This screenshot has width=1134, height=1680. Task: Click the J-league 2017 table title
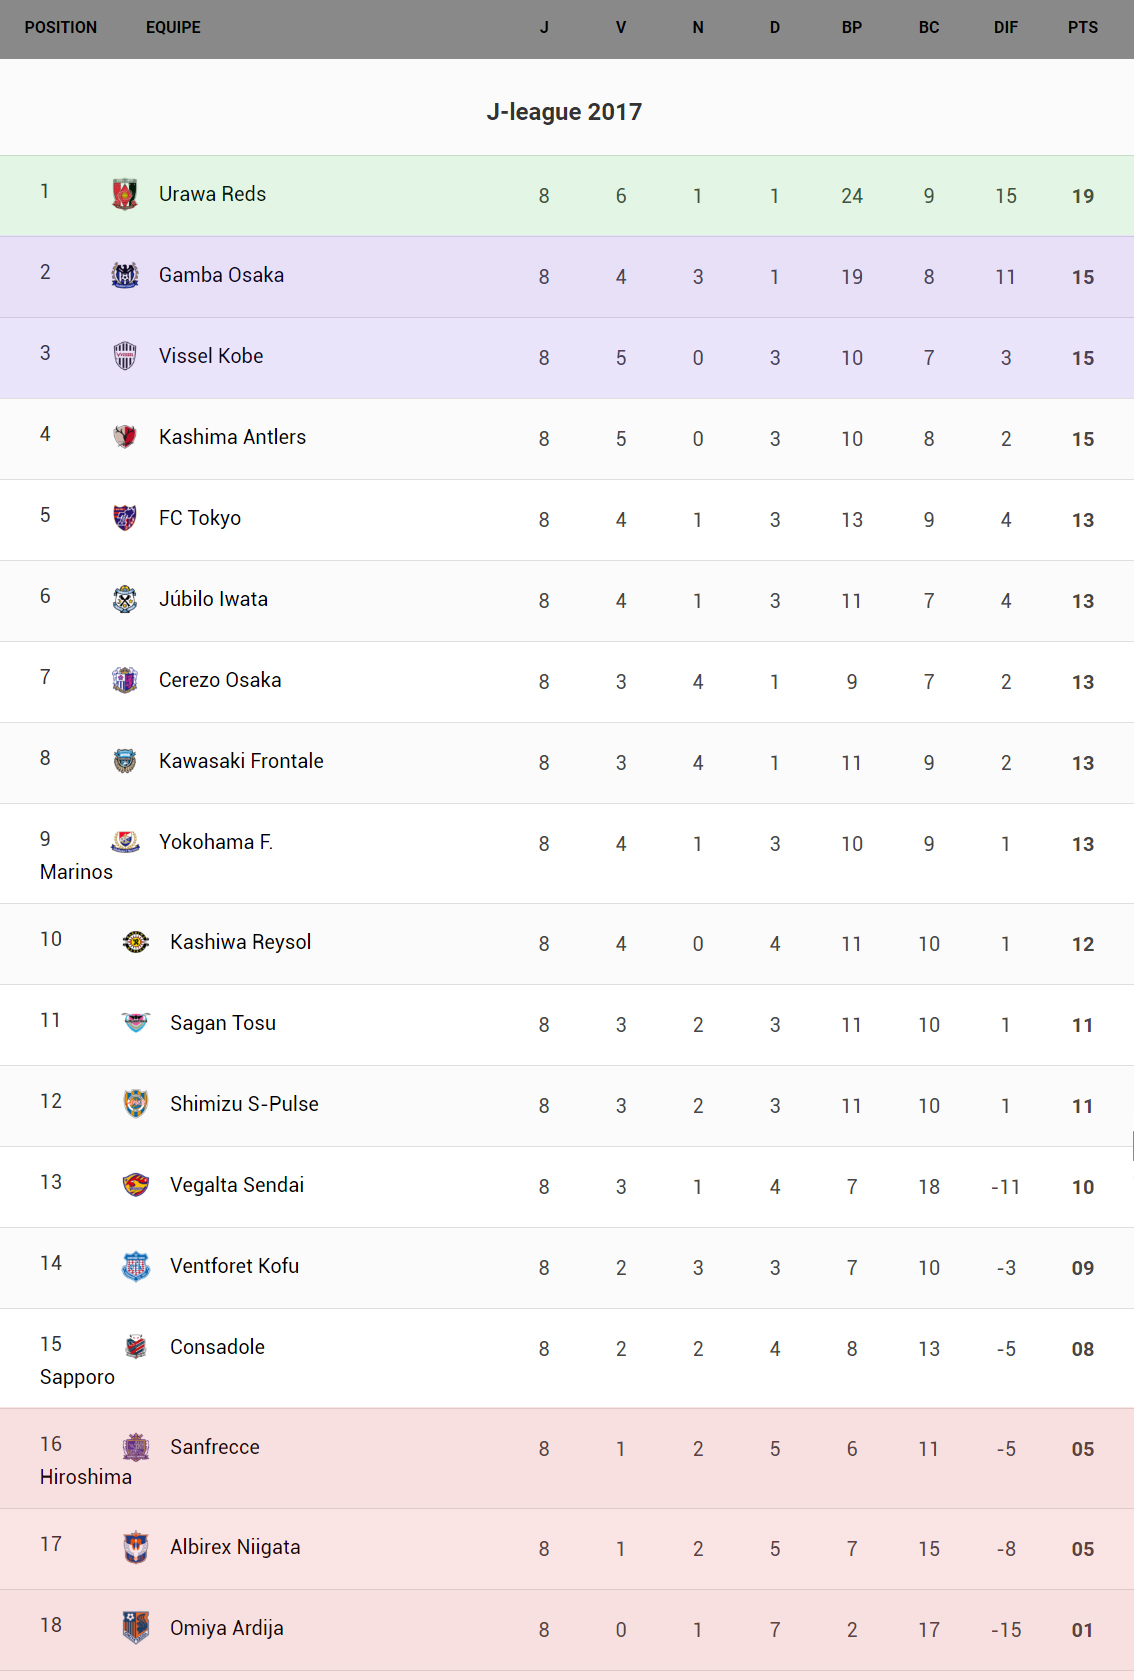point(564,112)
